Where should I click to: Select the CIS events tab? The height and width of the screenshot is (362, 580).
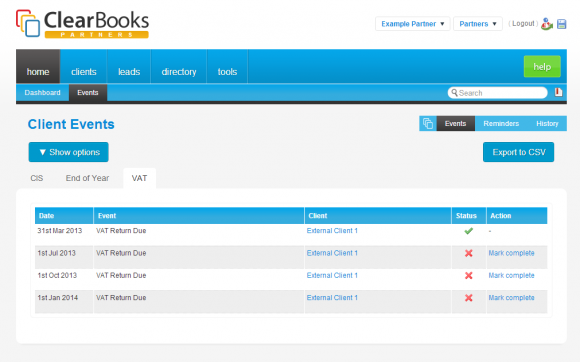pyautogui.click(x=37, y=178)
